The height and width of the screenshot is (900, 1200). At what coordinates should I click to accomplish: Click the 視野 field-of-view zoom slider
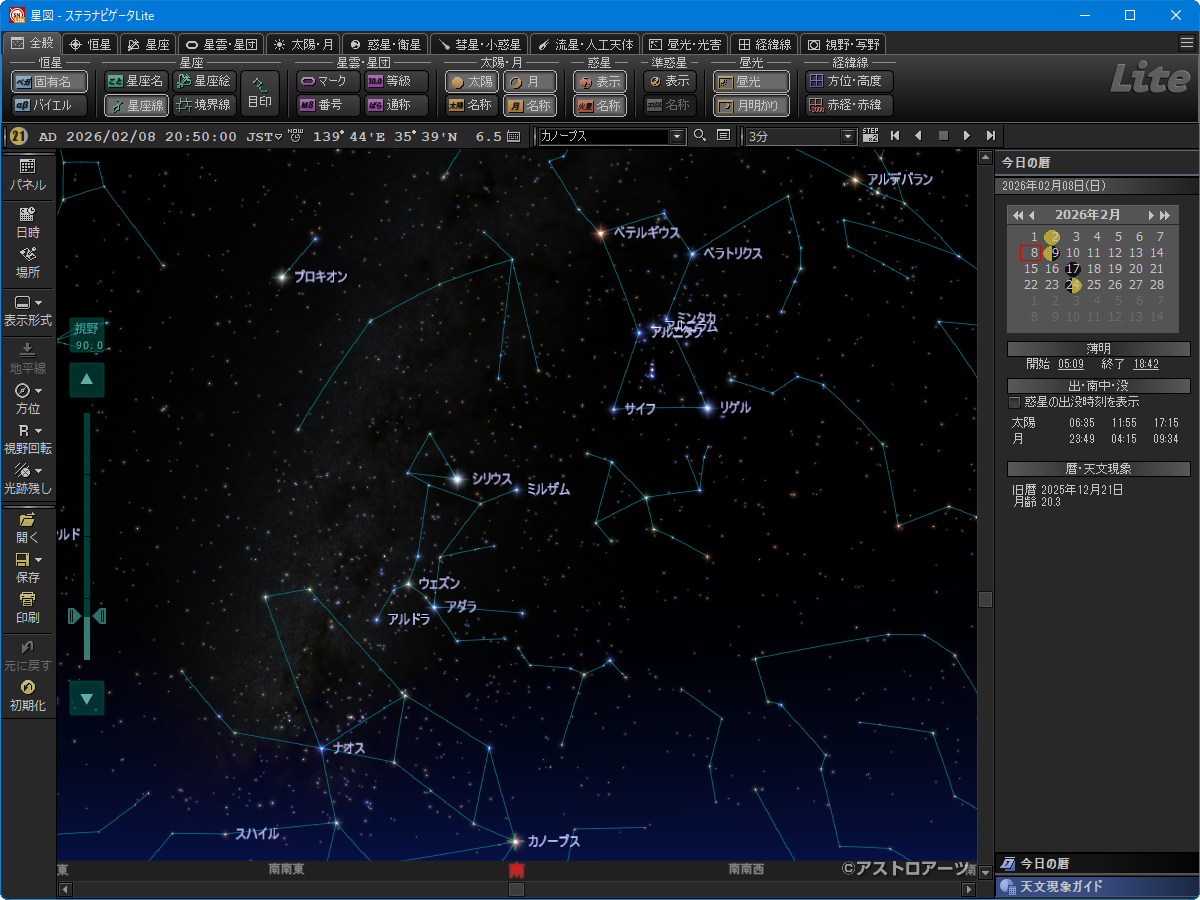pyautogui.click(x=87, y=615)
